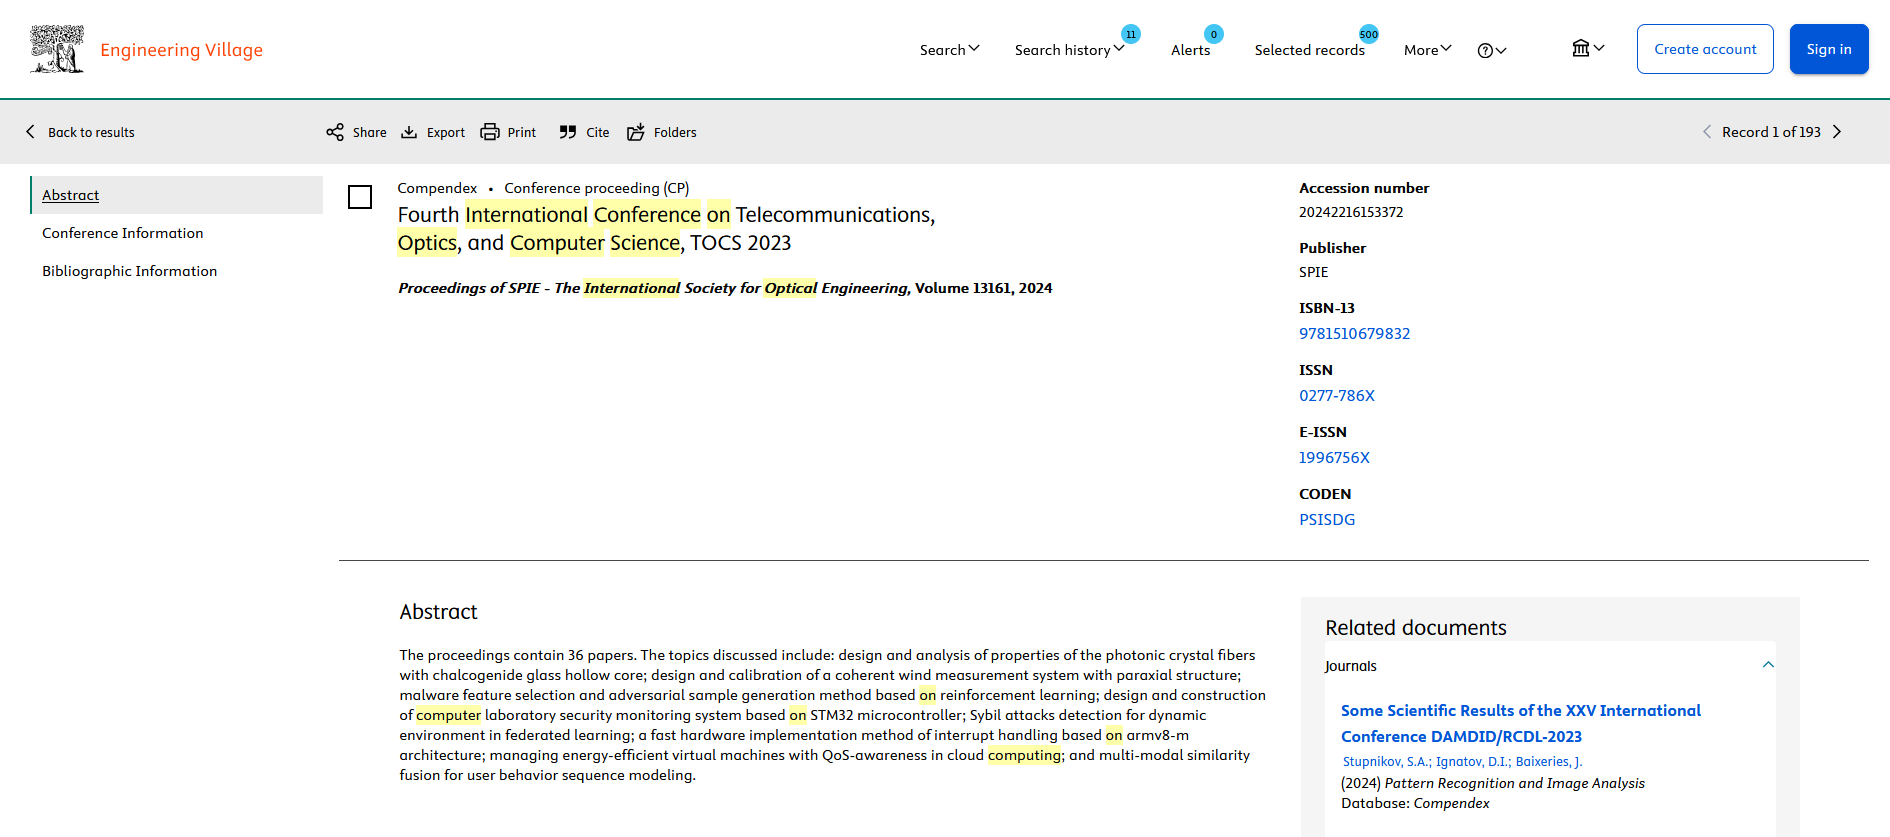Image resolution: width=1890 pixels, height=837 pixels.
Task: Click the Alerts count badge
Action: coord(1214,34)
